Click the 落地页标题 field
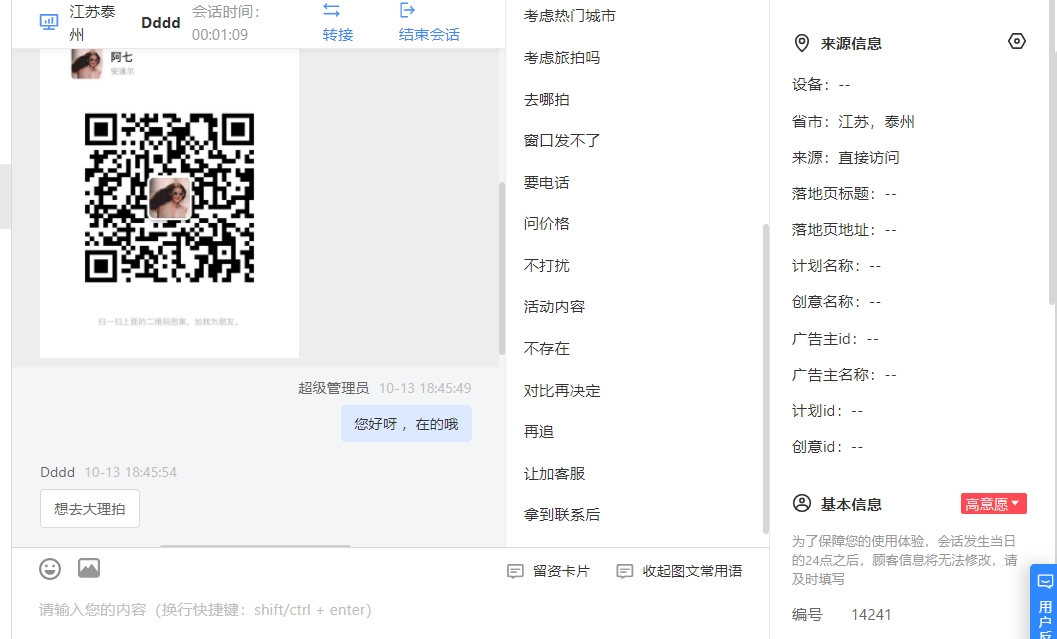1057x639 pixels. 844,194
